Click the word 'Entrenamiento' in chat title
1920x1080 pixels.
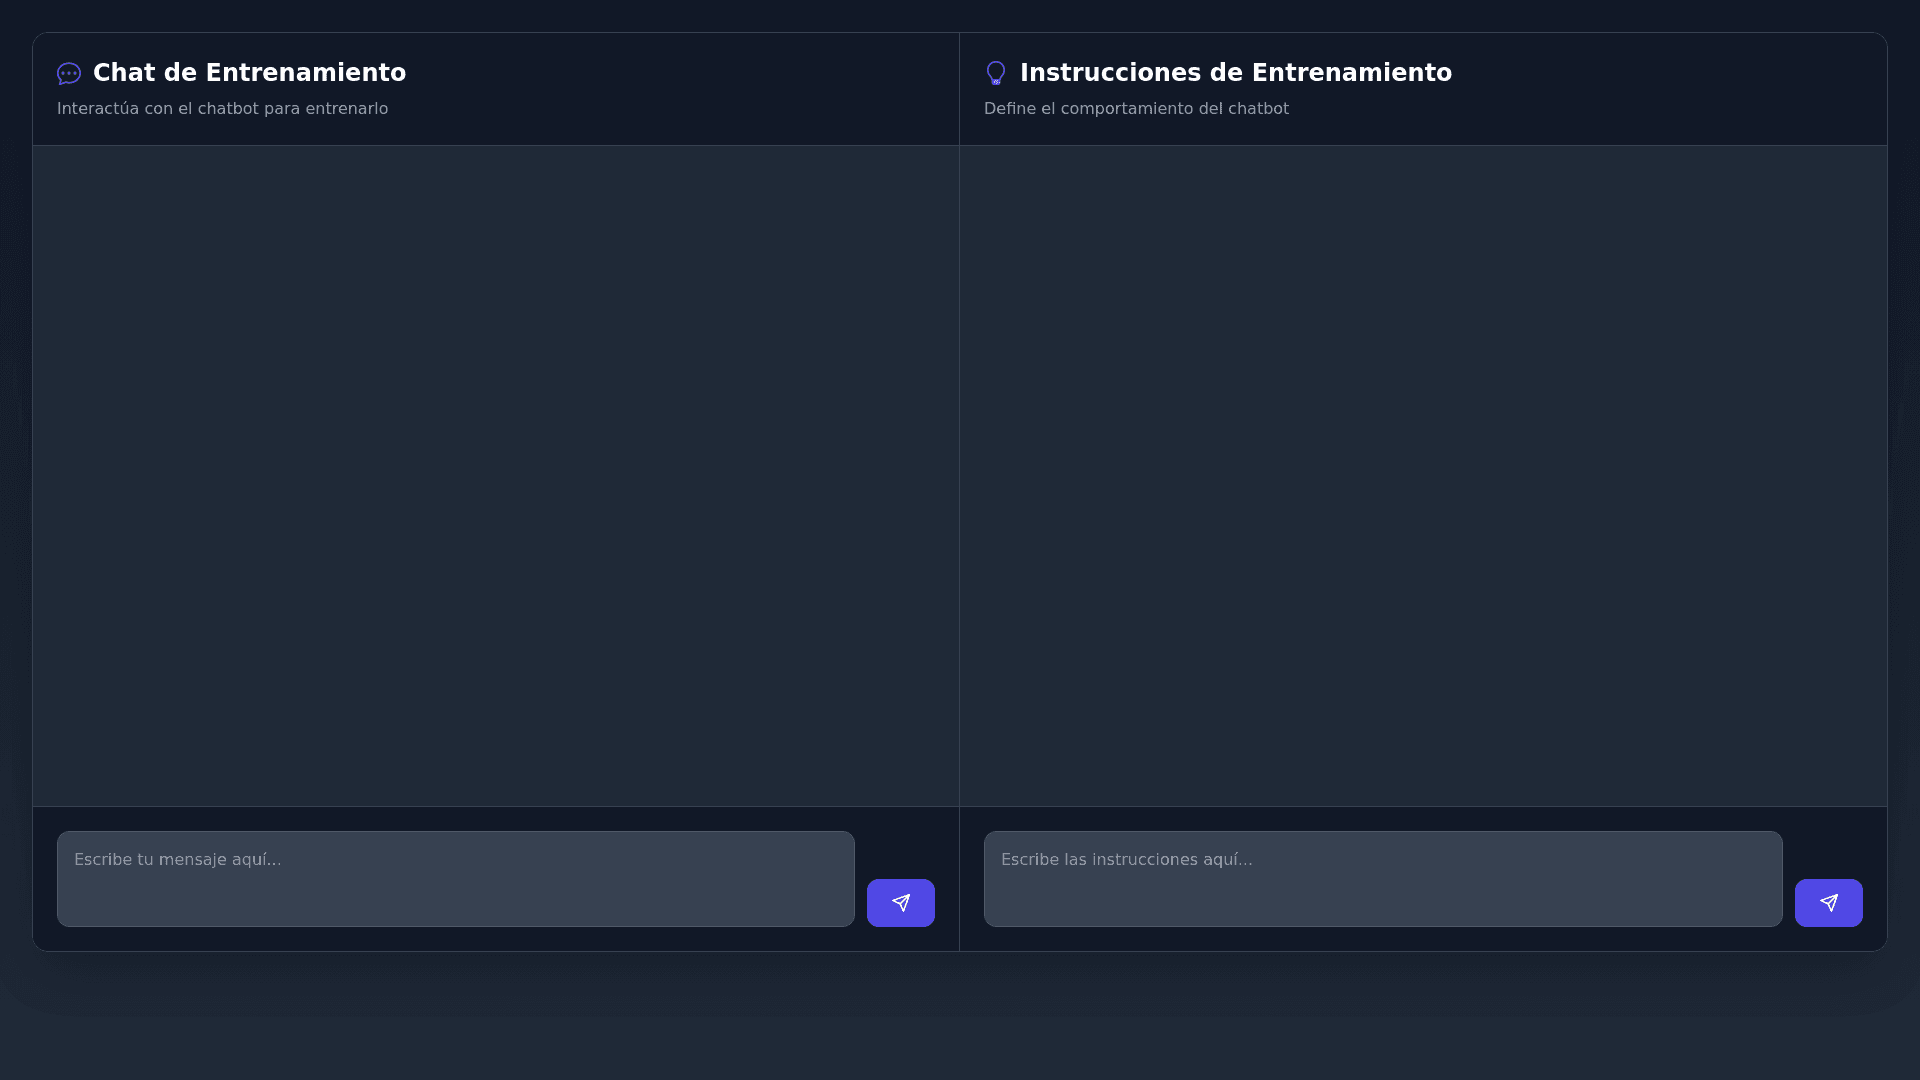[305, 73]
